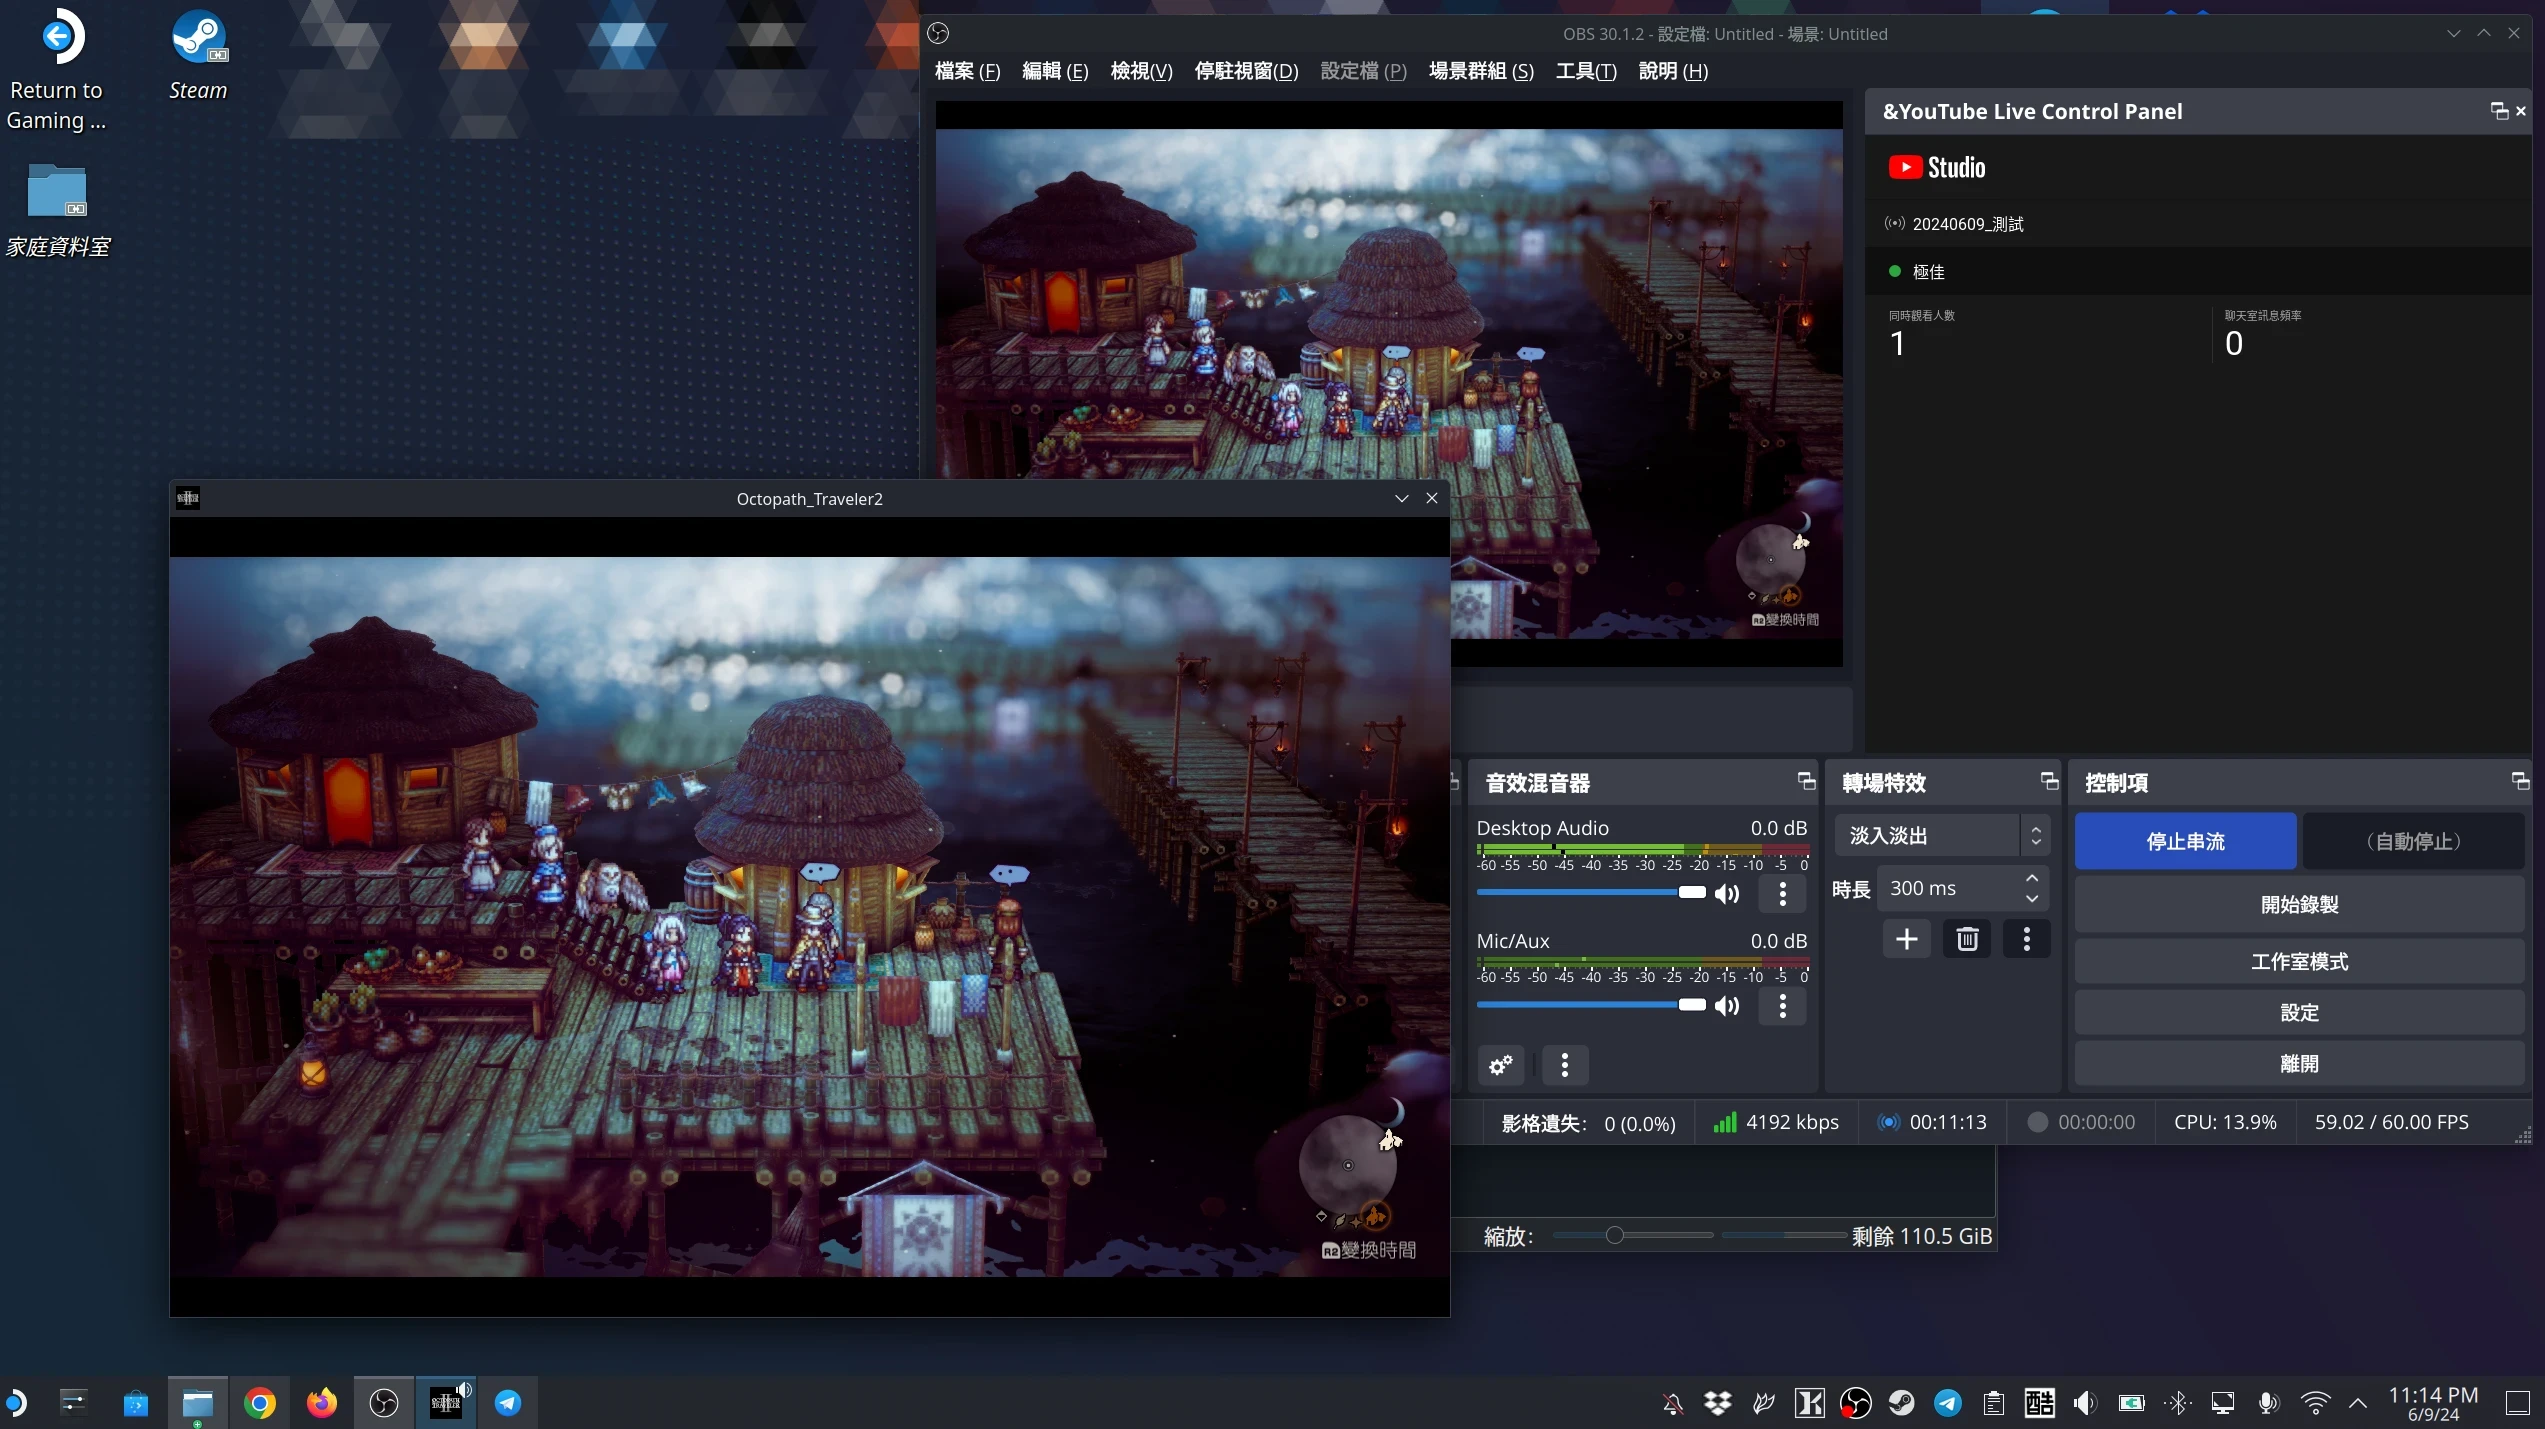This screenshot has height=1429, width=2545.
Task: Open Dropbox tray icon
Action: 1718,1403
